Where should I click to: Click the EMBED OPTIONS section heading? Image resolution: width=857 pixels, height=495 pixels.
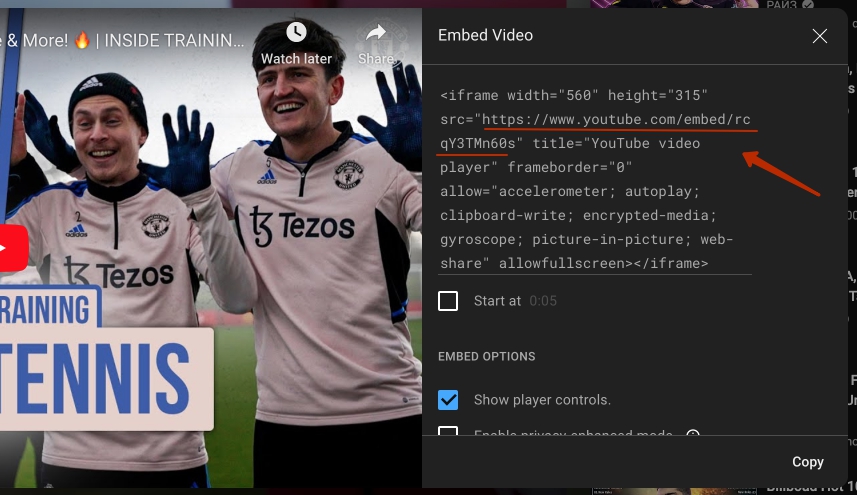click(x=486, y=357)
